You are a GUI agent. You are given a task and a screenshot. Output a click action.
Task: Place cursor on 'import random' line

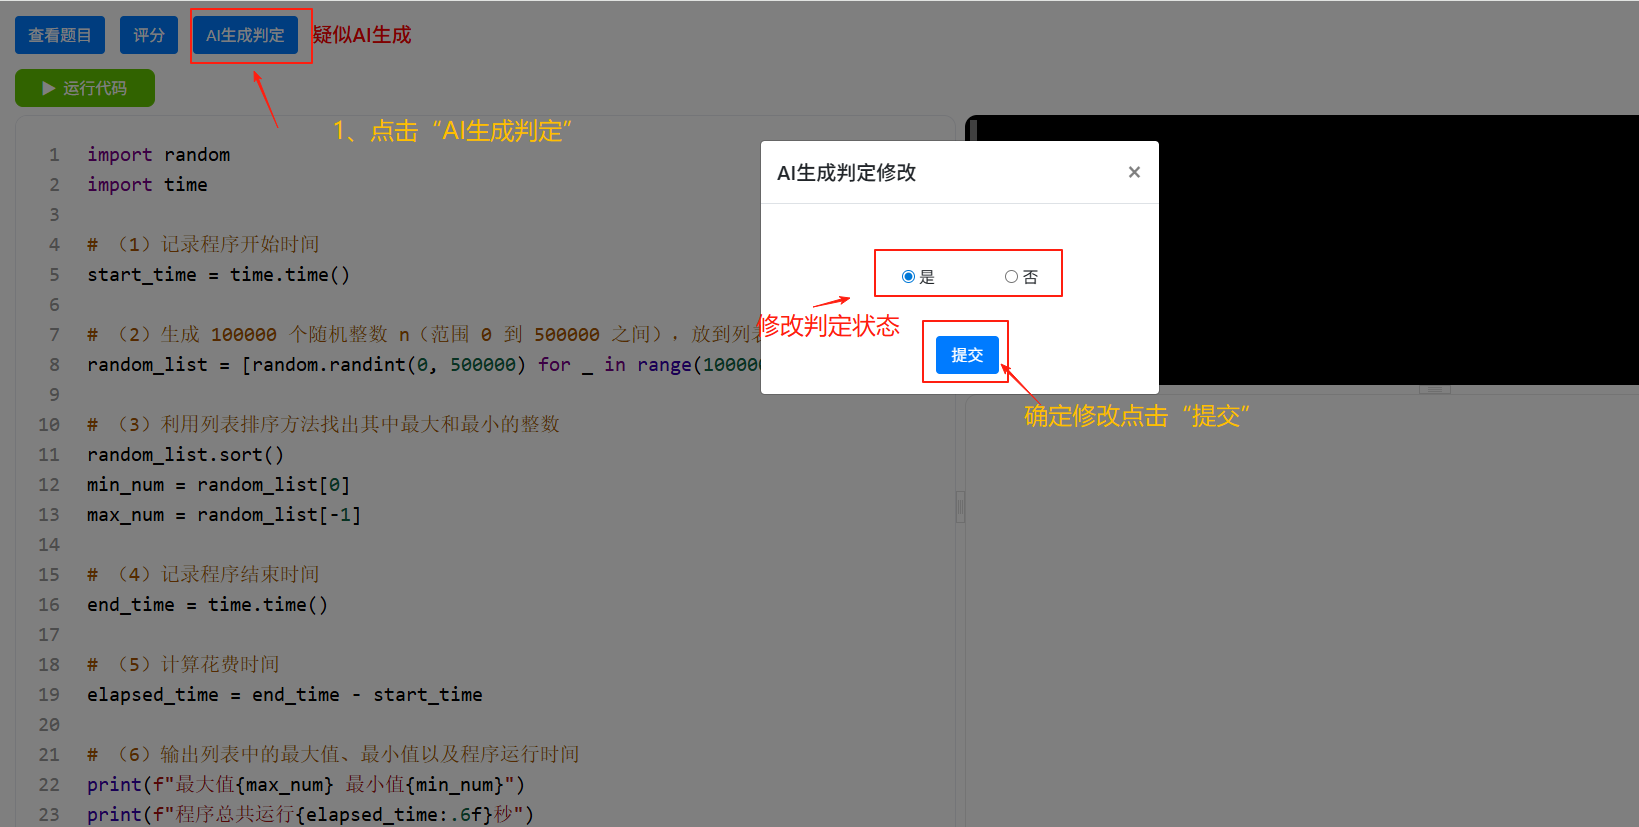point(159,155)
